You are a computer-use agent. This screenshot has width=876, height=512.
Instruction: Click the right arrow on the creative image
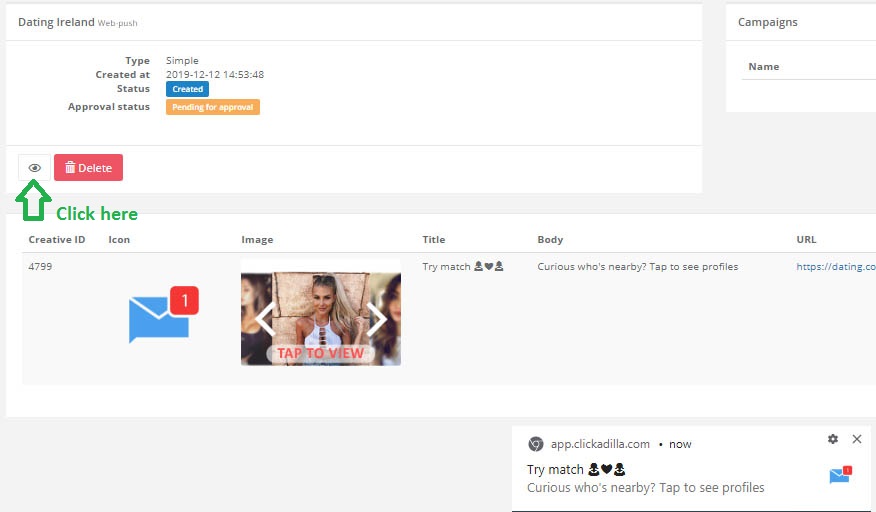point(377,319)
